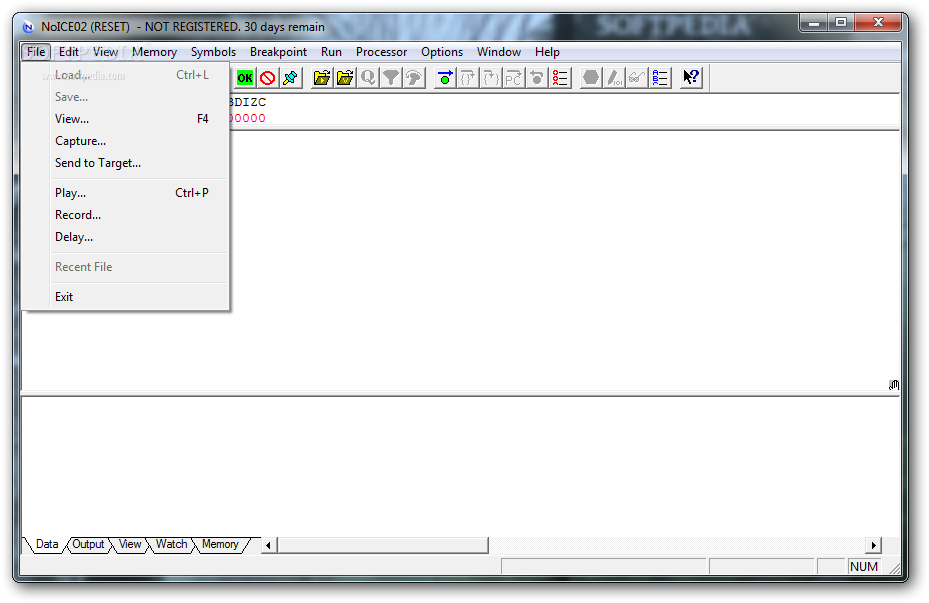Open the Processor menu
Image resolution: width=929 pixels, height=603 pixels.
pos(382,52)
